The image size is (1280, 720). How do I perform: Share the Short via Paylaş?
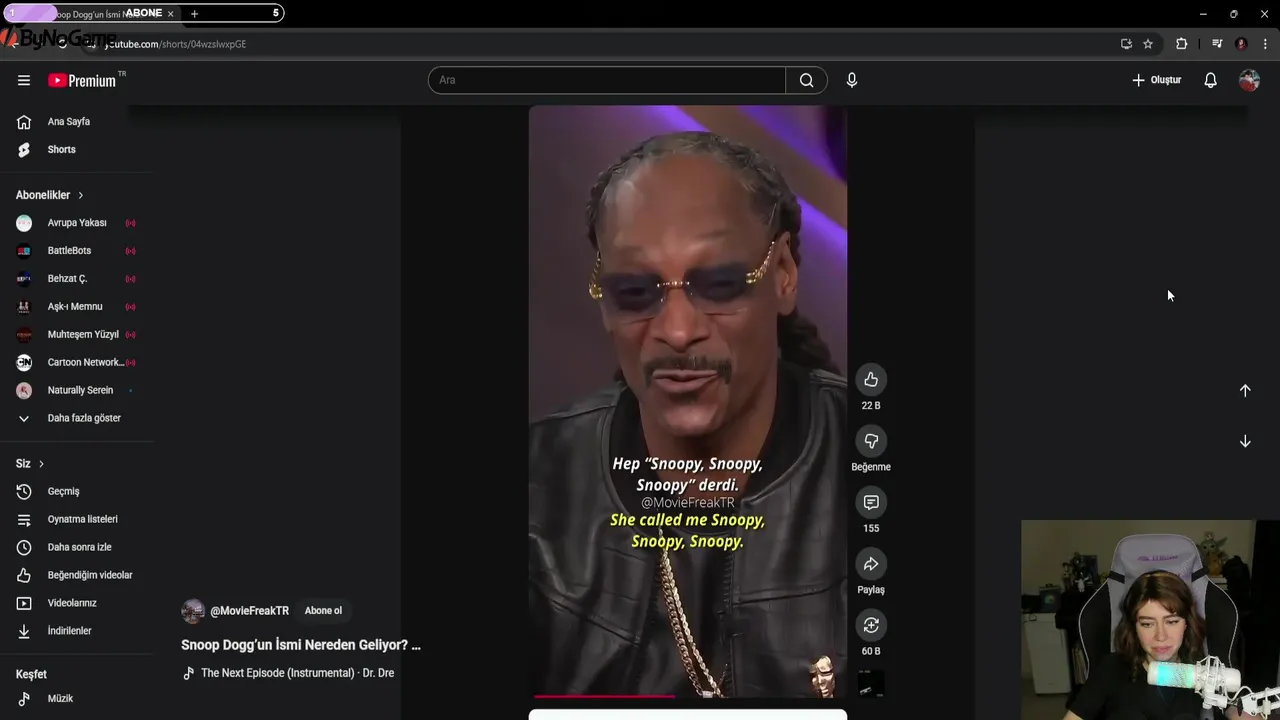(871, 564)
